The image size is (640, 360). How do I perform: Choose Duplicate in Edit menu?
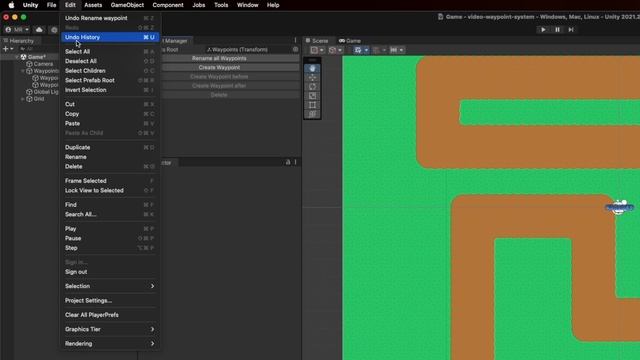pos(110,147)
